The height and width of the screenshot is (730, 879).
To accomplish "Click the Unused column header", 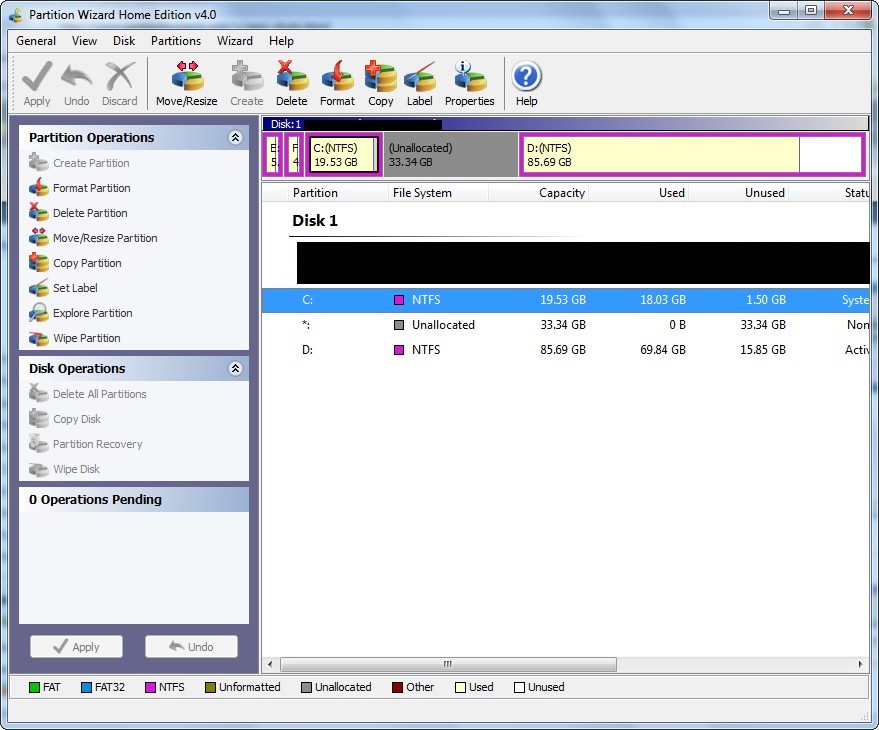I will 738,193.
